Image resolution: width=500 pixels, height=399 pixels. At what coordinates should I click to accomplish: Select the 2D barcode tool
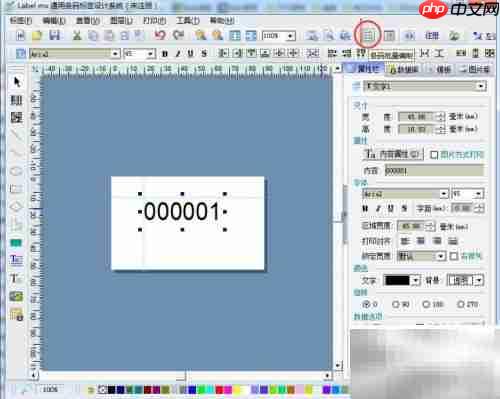(16, 117)
